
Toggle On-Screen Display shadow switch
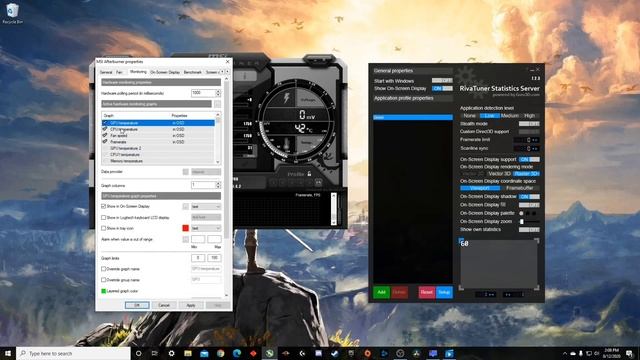[529, 196]
